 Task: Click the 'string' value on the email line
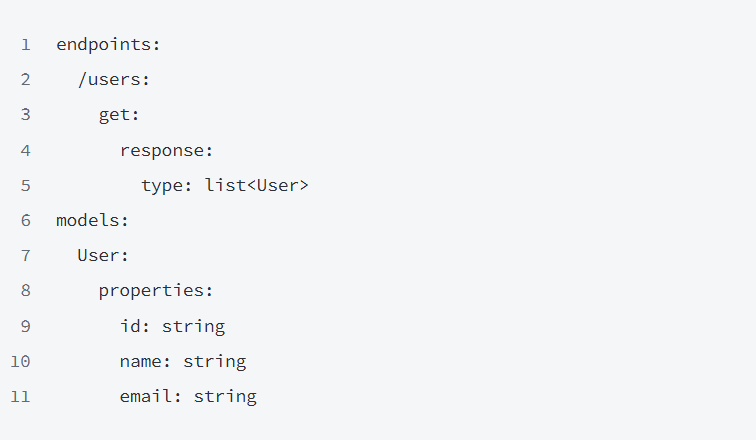225,396
